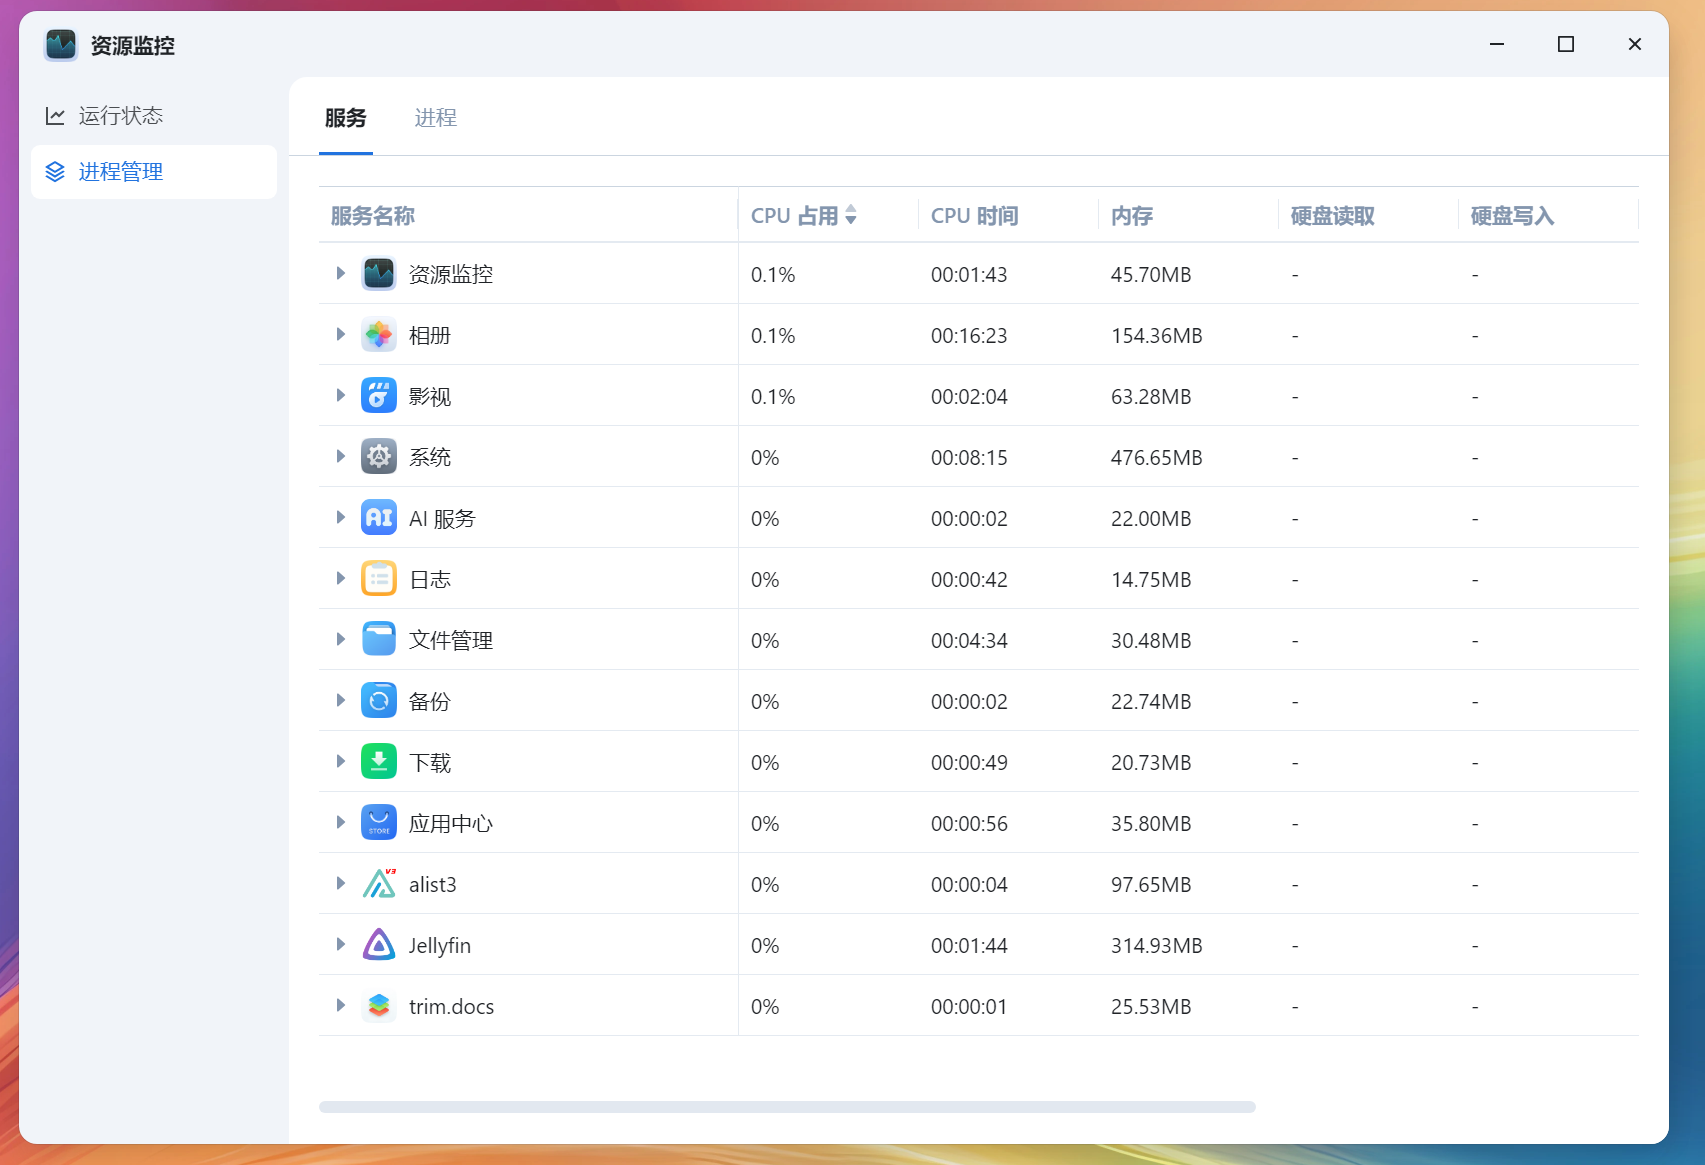This screenshot has width=1705, height=1165.
Task: Click the 硬盘读取 column header
Action: click(x=1368, y=215)
